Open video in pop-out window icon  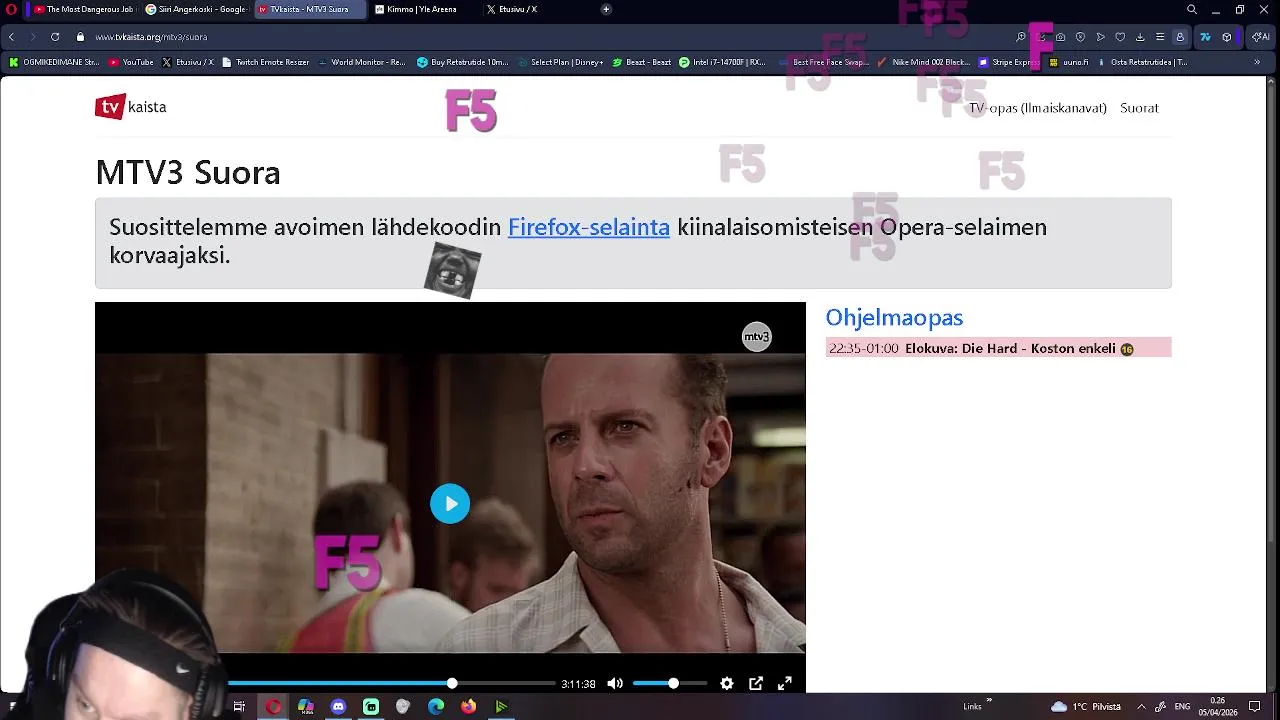[x=756, y=684]
